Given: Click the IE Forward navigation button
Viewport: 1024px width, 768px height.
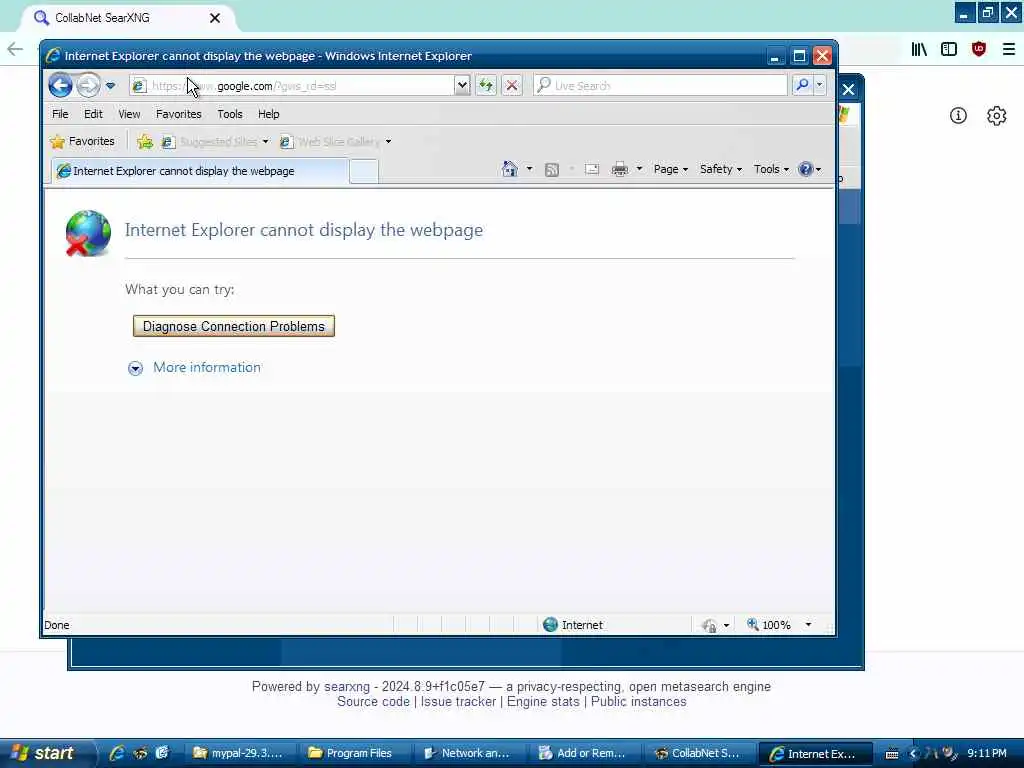Looking at the screenshot, I should point(88,86).
